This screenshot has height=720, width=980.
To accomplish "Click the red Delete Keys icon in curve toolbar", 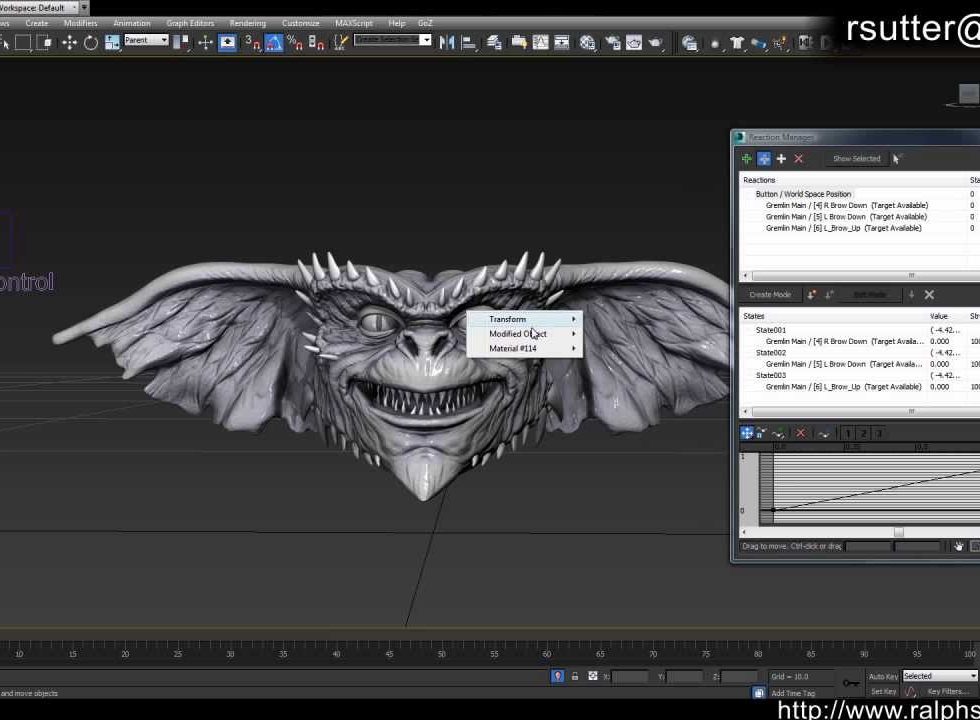I will tap(801, 433).
